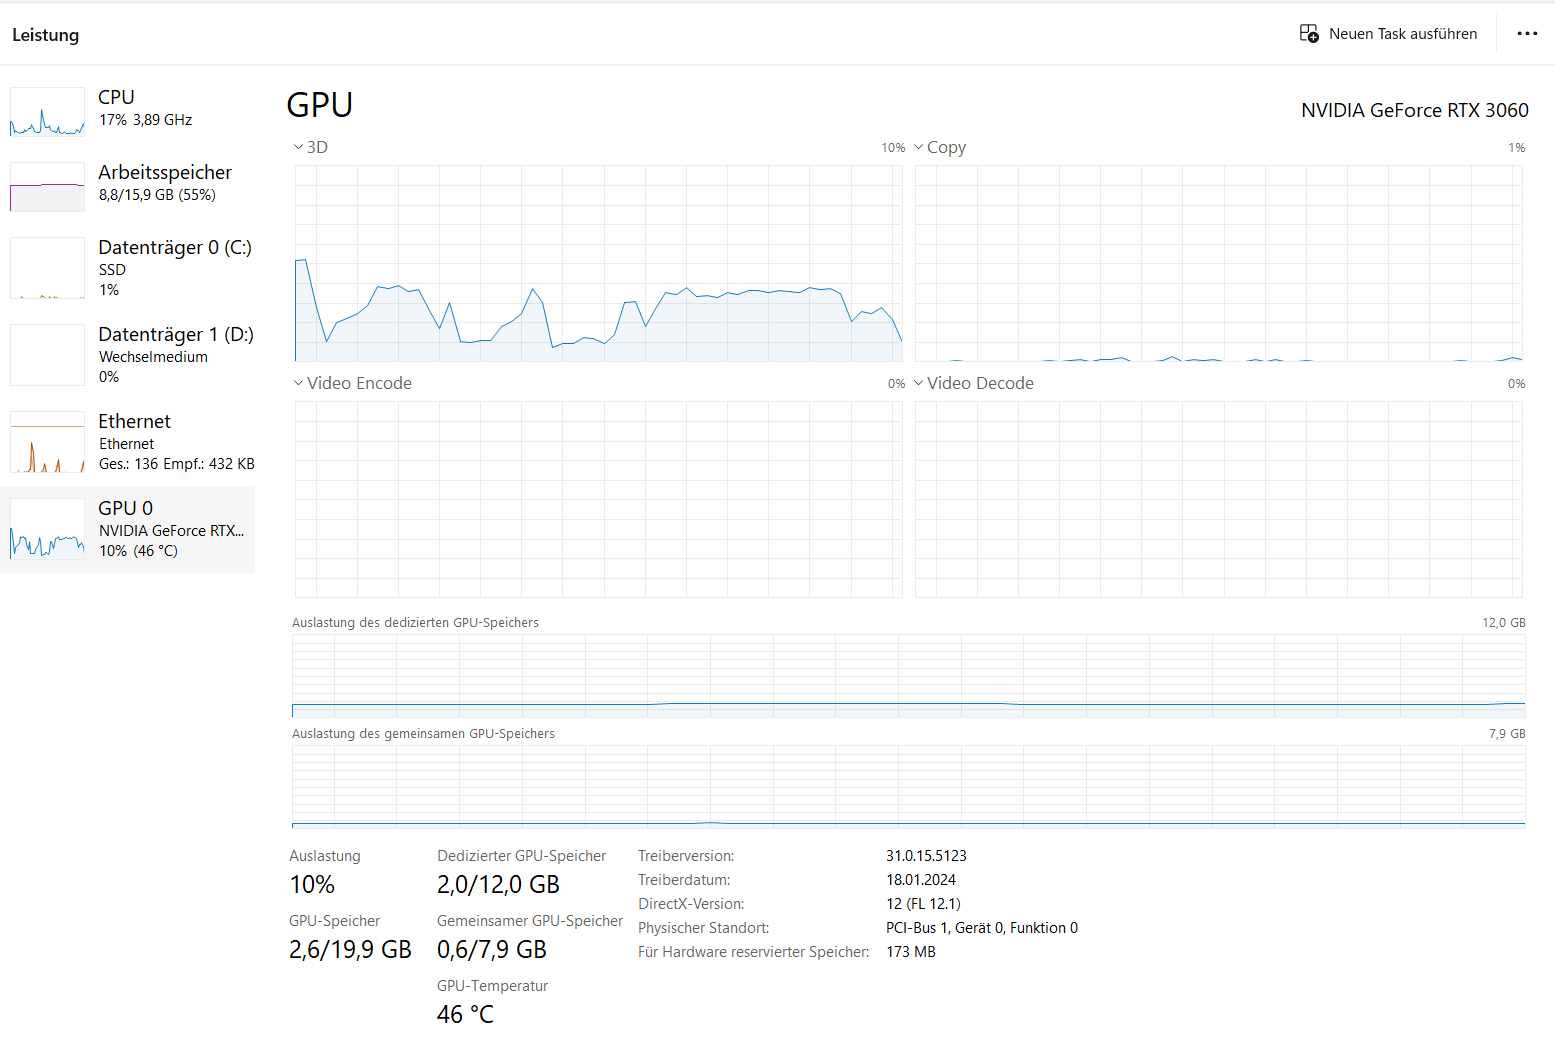Viewport: 1555px width, 1051px height.
Task: Select the Datenträger 0 (C:) thumbnail graph
Action: (x=47, y=268)
